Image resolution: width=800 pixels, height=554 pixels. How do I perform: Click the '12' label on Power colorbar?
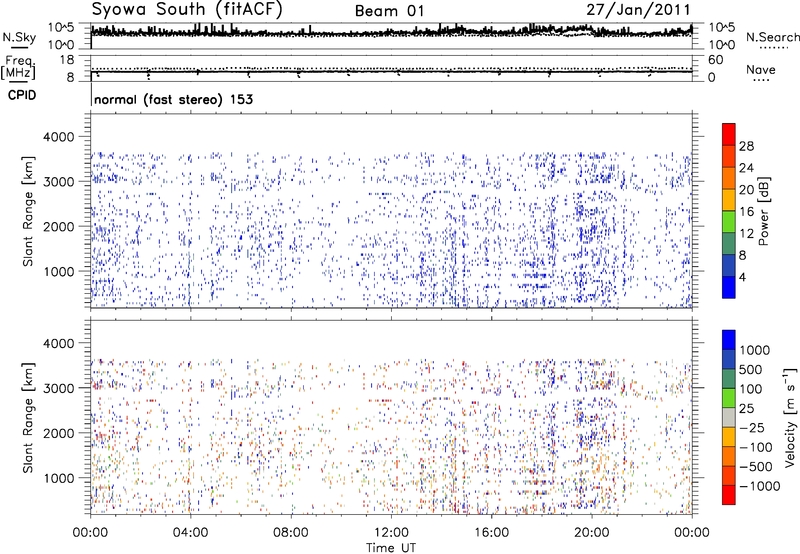point(746,234)
